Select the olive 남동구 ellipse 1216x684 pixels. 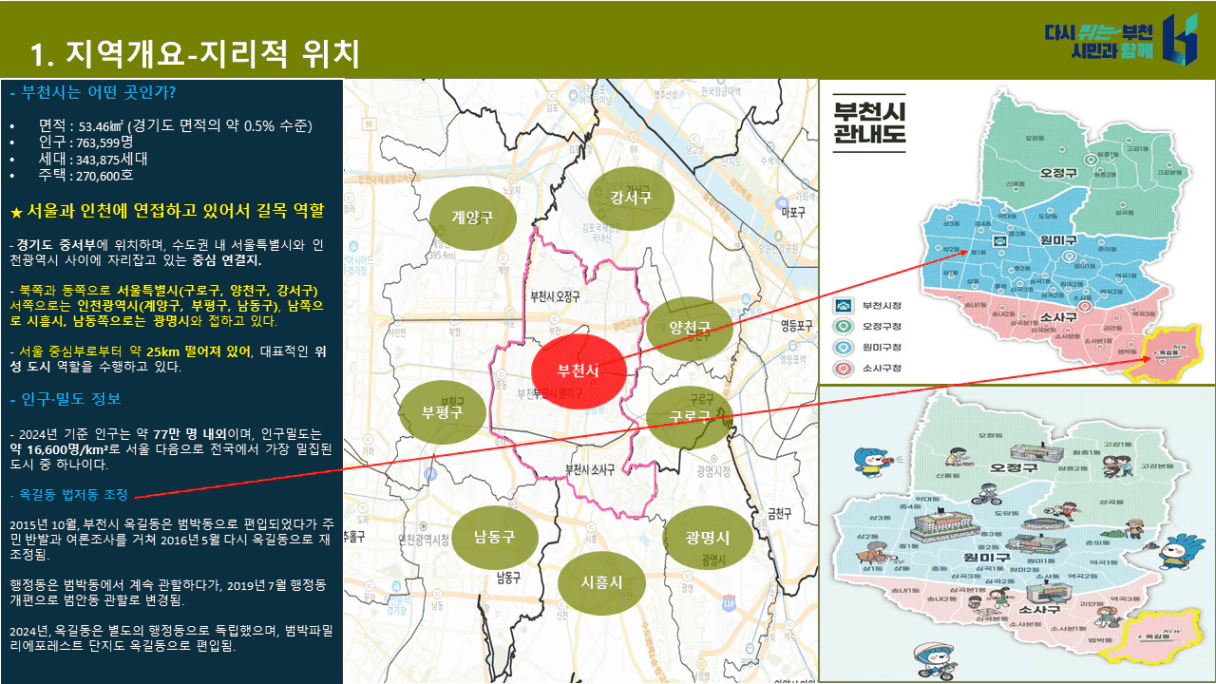click(495, 536)
